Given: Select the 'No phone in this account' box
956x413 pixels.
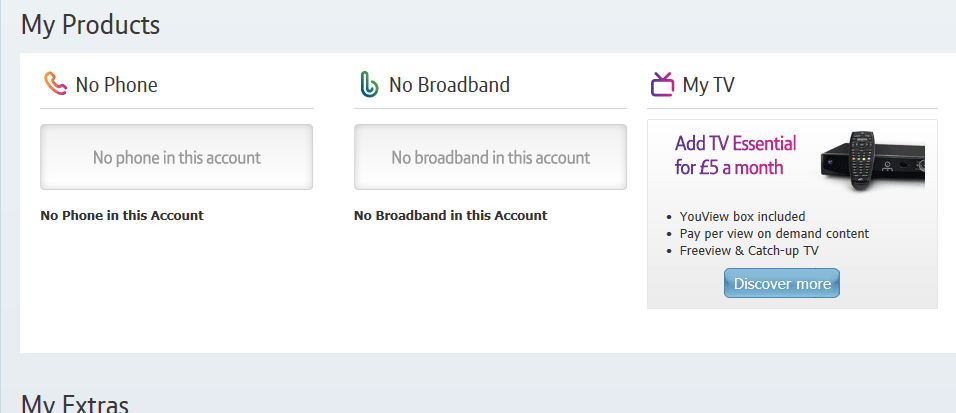Looking at the screenshot, I should pyautogui.click(x=176, y=157).
